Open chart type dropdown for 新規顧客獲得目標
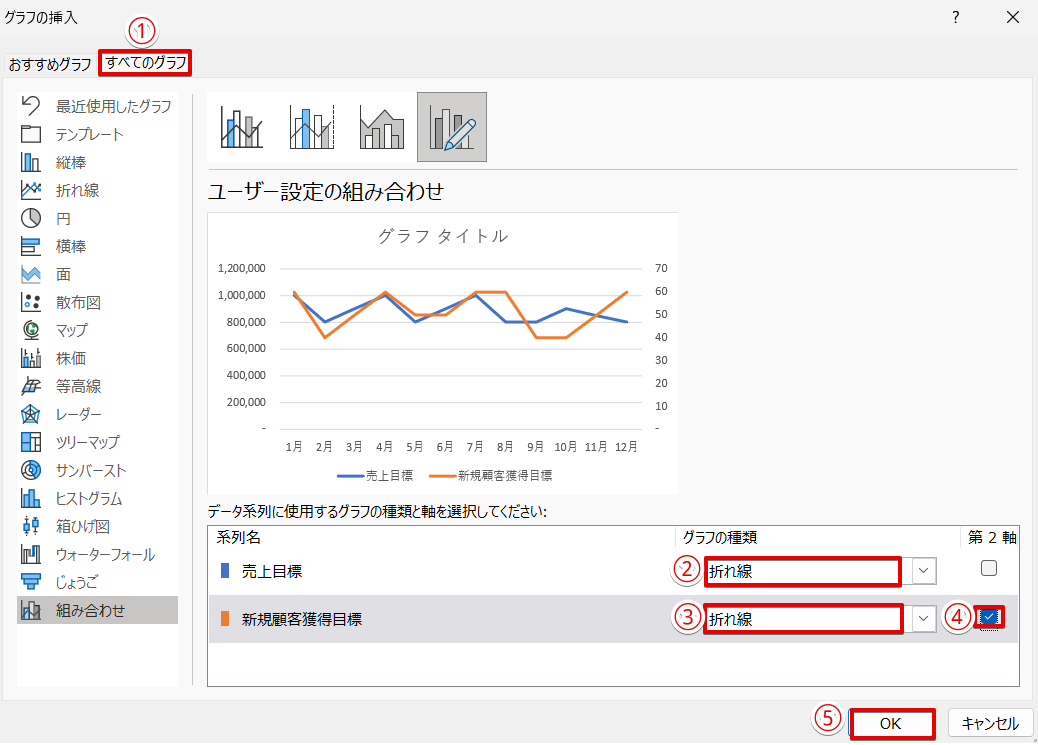 [x=925, y=619]
